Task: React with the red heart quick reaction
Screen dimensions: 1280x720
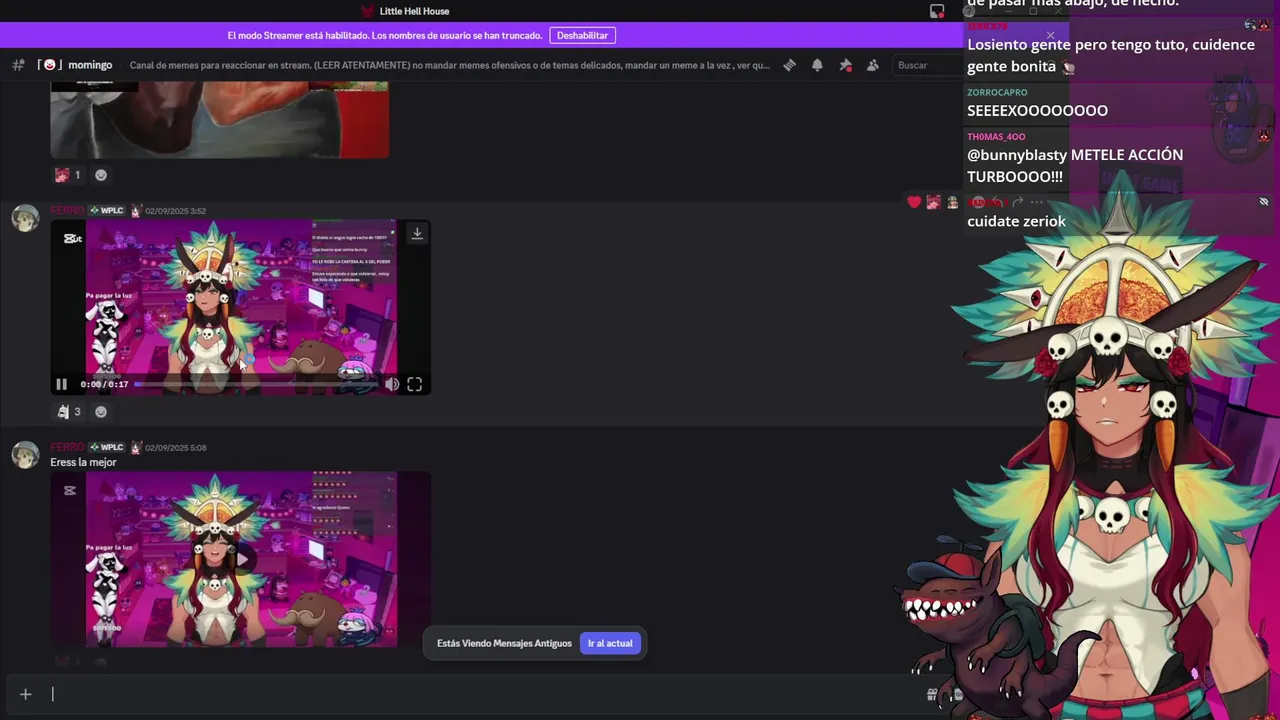Action: pos(914,202)
